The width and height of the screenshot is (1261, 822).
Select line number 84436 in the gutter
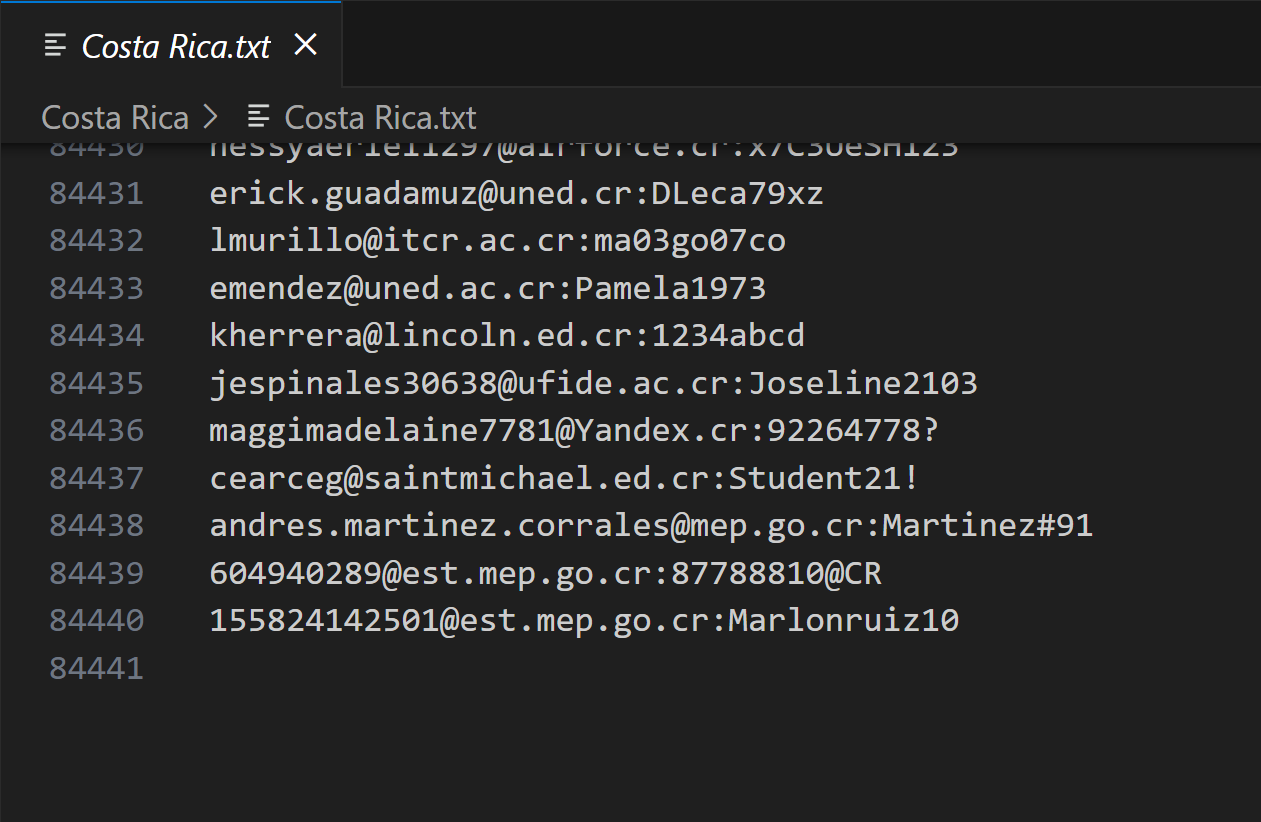click(97, 431)
